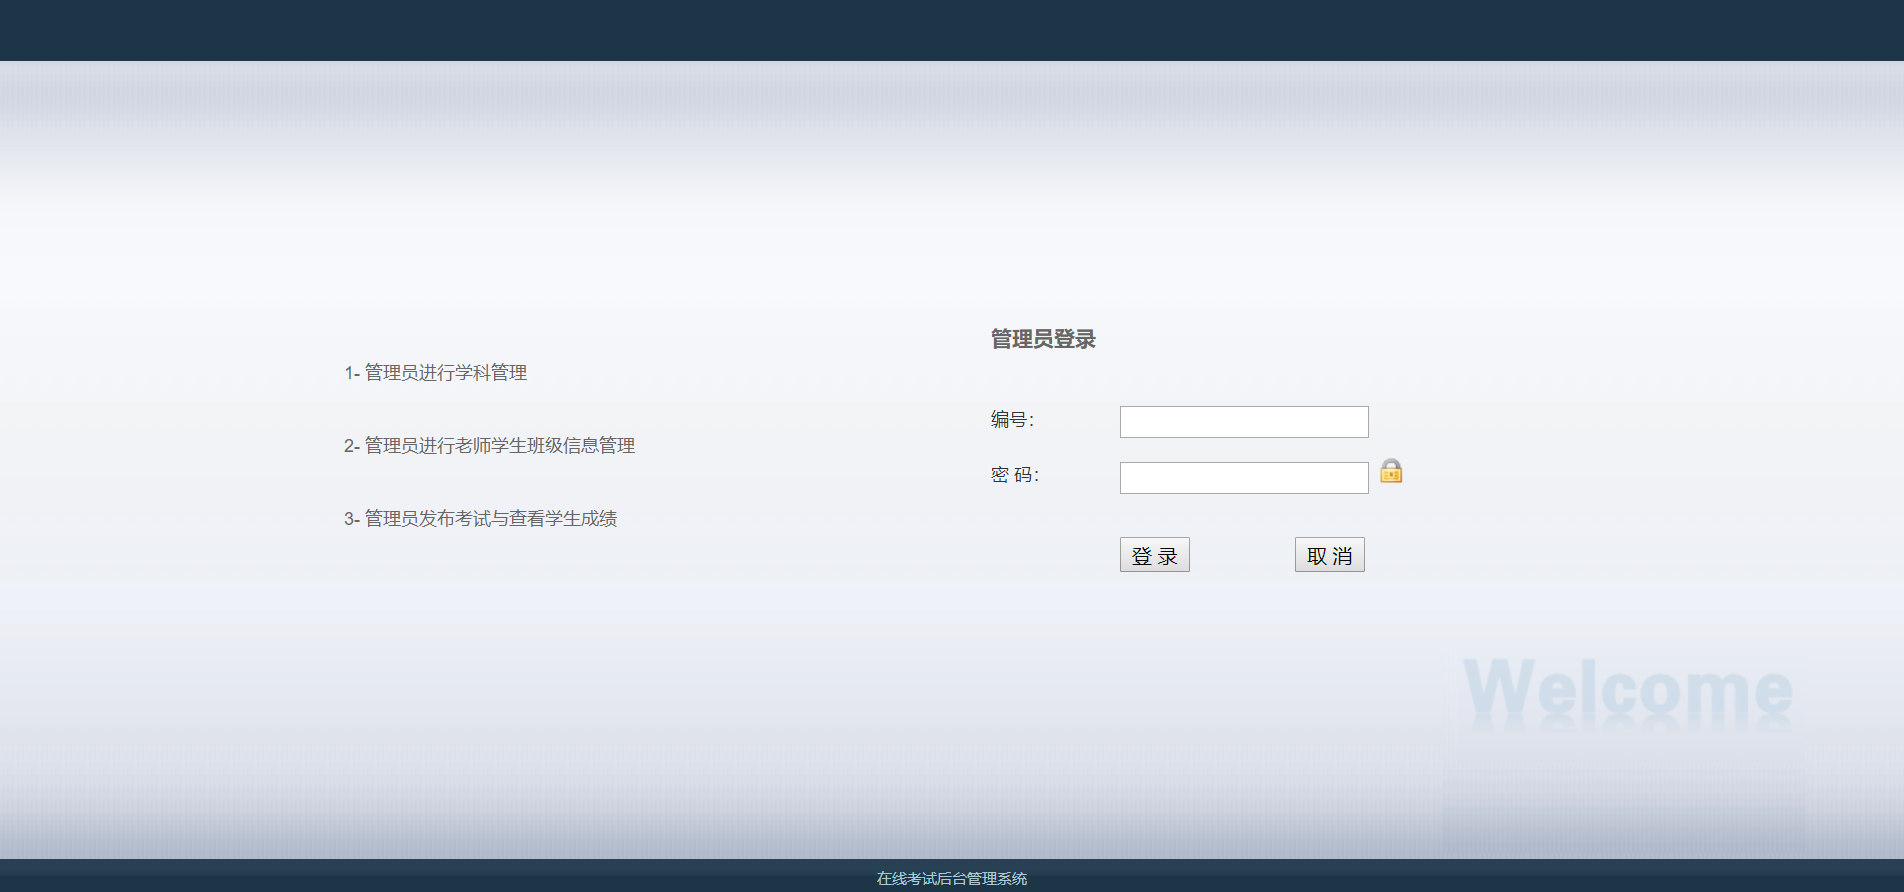This screenshot has height=892, width=1904.
Task: Click the 编号 label text
Action: [x=1012, y=419]
